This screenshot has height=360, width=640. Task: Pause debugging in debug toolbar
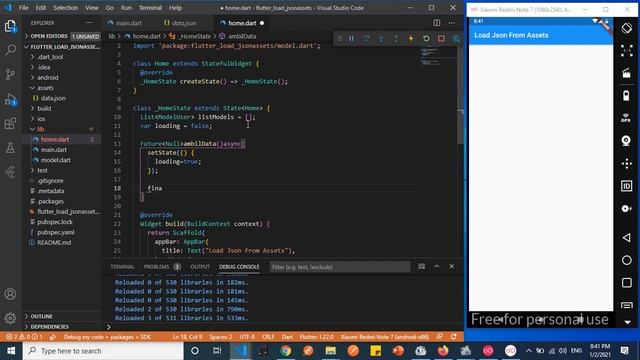click(351, 38)
